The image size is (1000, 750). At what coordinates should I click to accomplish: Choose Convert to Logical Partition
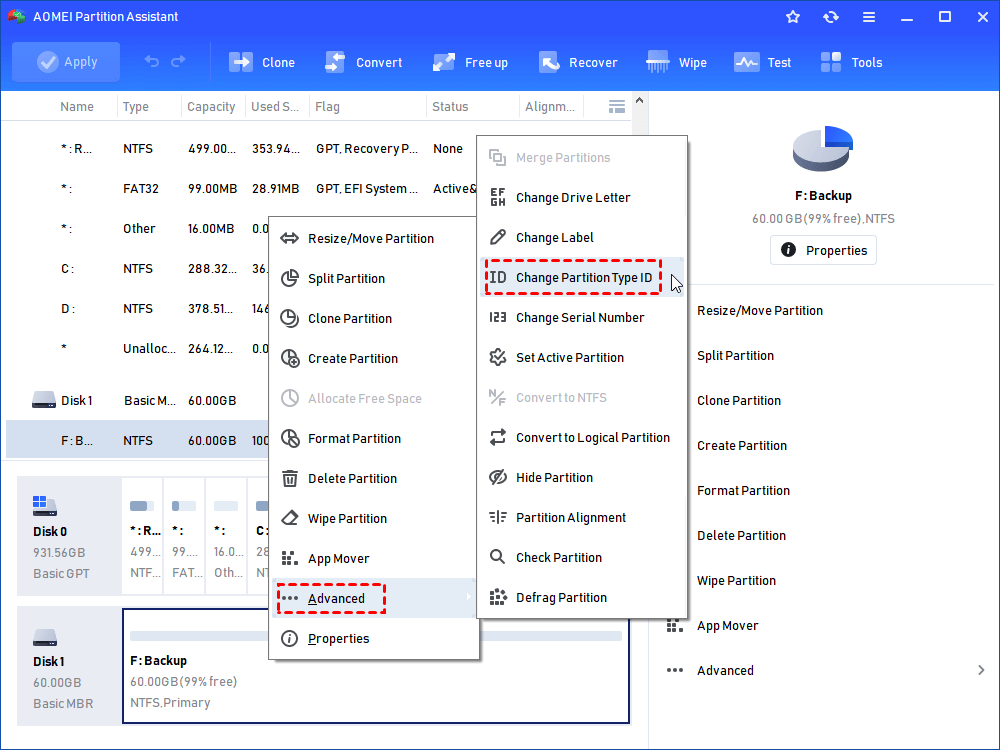click(582, 438)
